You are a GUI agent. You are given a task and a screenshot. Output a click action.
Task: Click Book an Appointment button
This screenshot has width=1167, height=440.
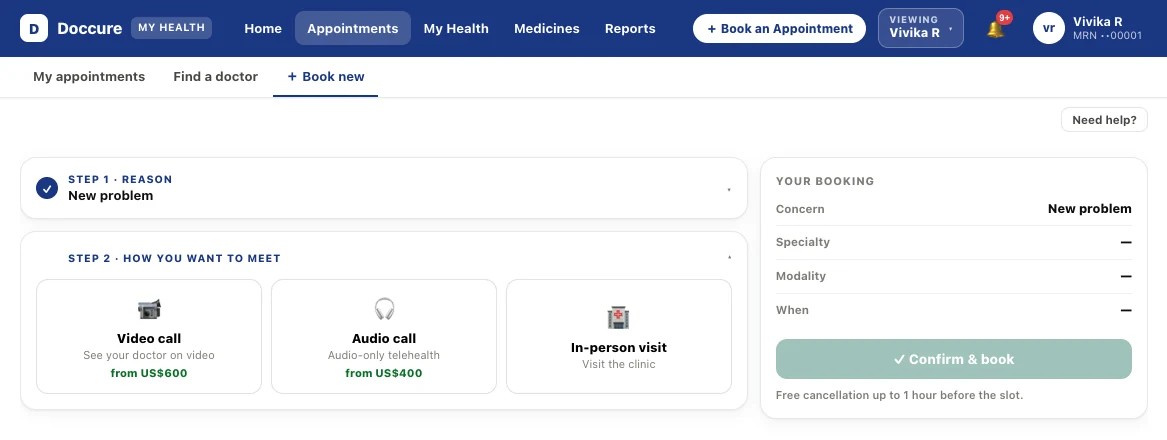click(x=779, y=28)
